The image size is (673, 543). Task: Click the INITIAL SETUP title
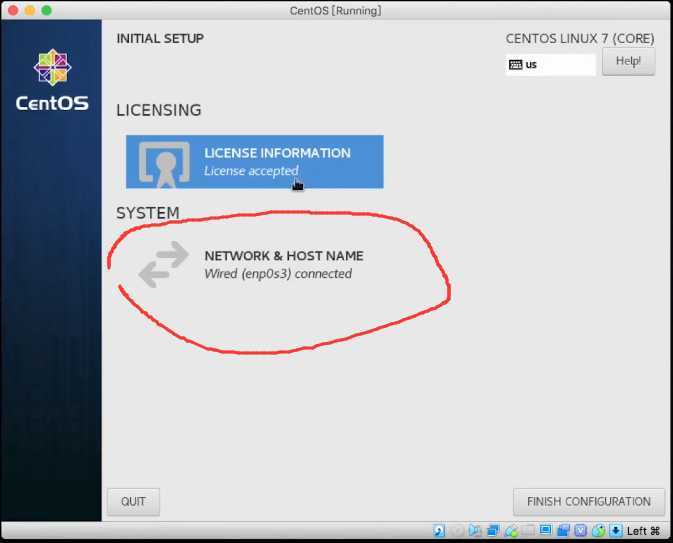[x=160, y=38]
